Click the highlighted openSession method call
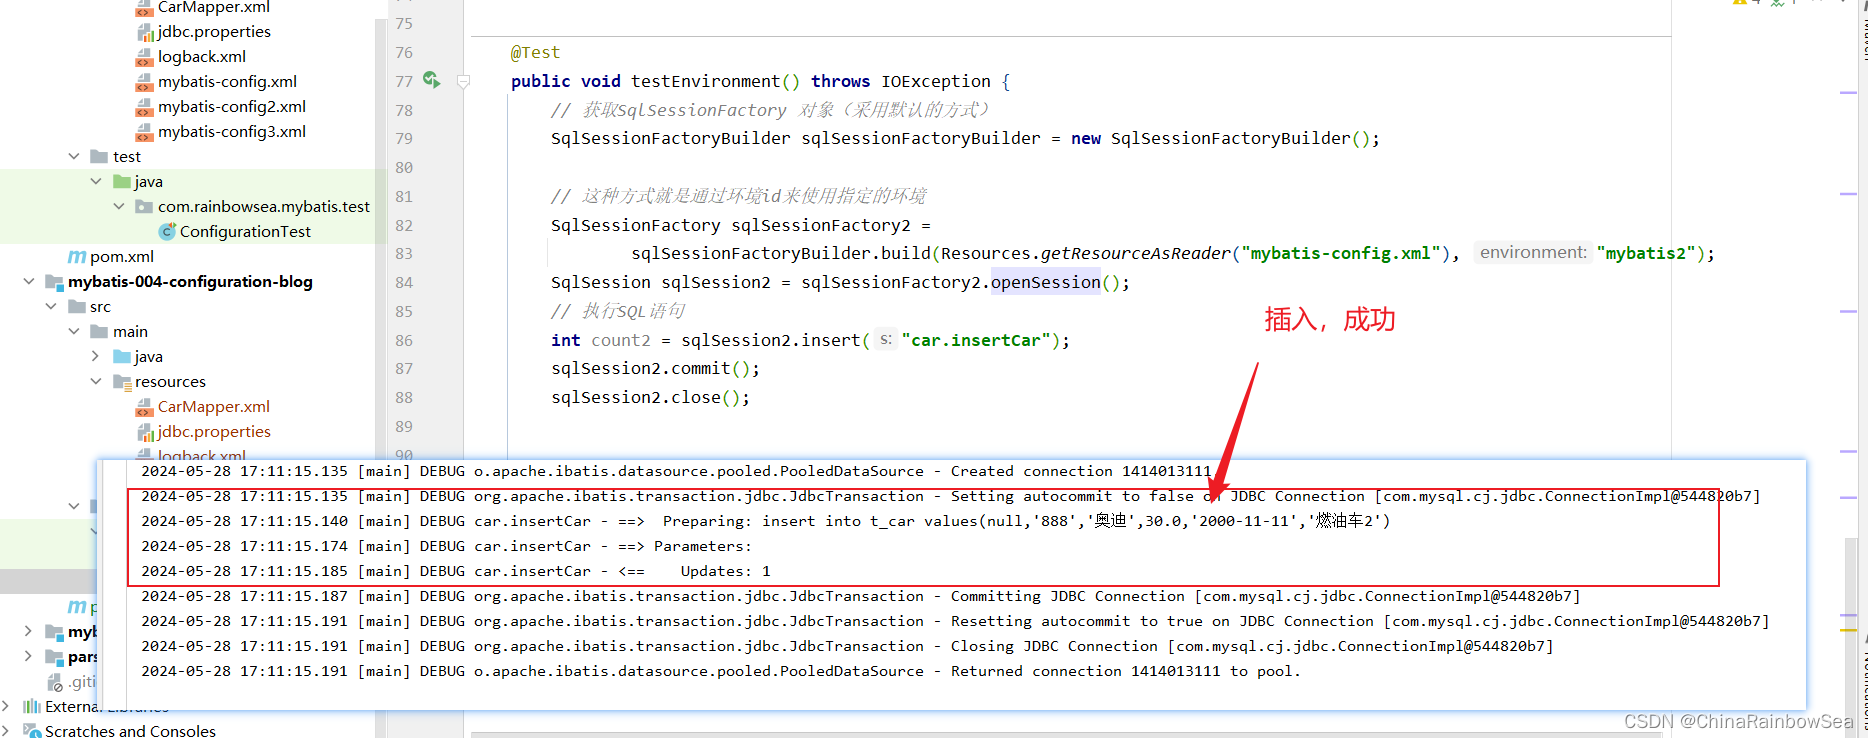1868x738 pixels. 1045,283
